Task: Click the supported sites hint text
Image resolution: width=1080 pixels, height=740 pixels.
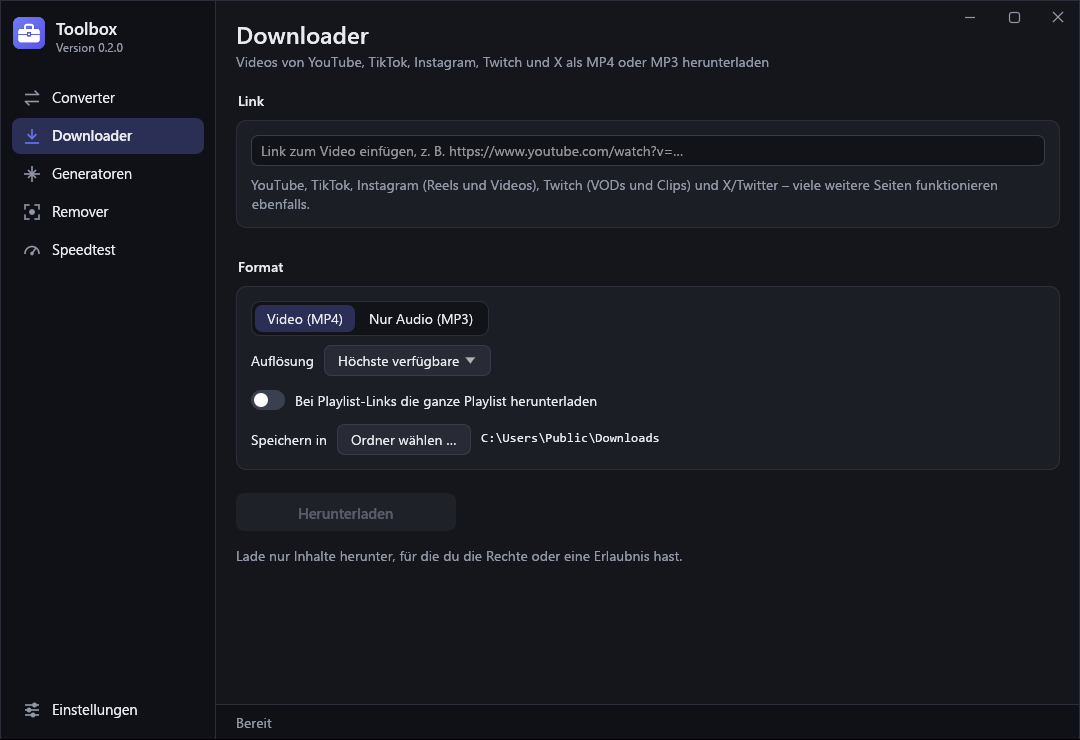Action: [x=624, y=194]
